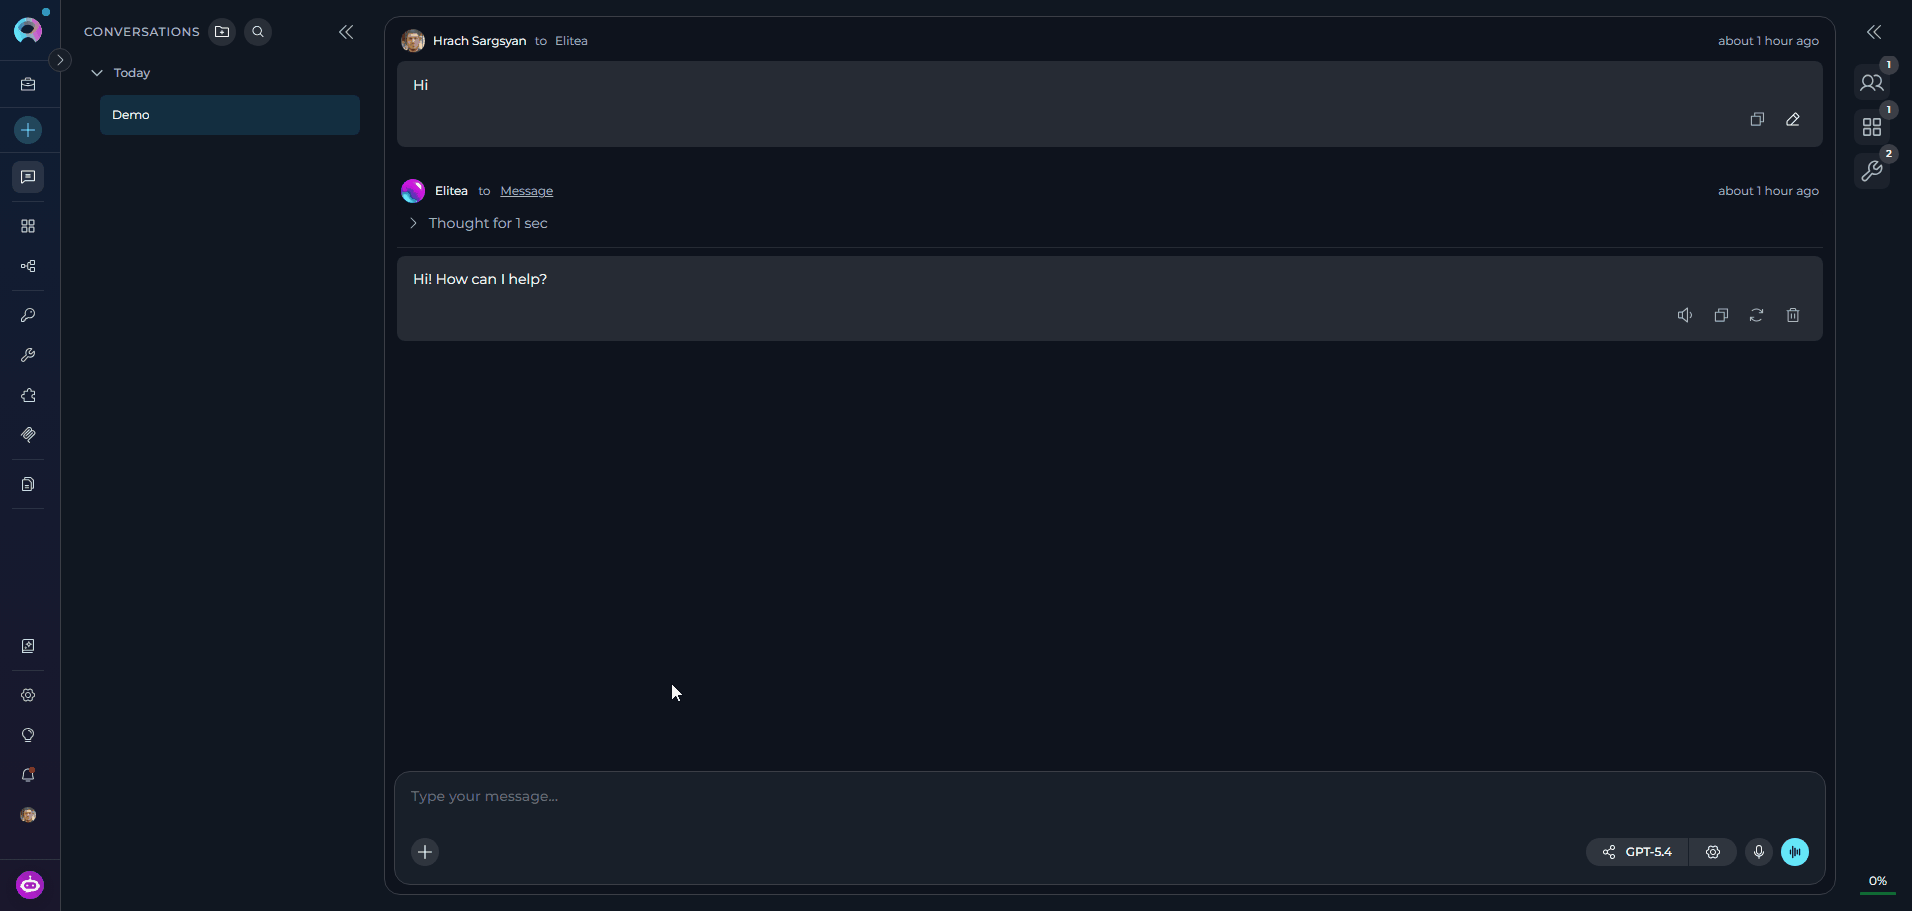The image size is (1912, 911).
Task: Click the microphone dictation button
Action: pos(1759,852)
